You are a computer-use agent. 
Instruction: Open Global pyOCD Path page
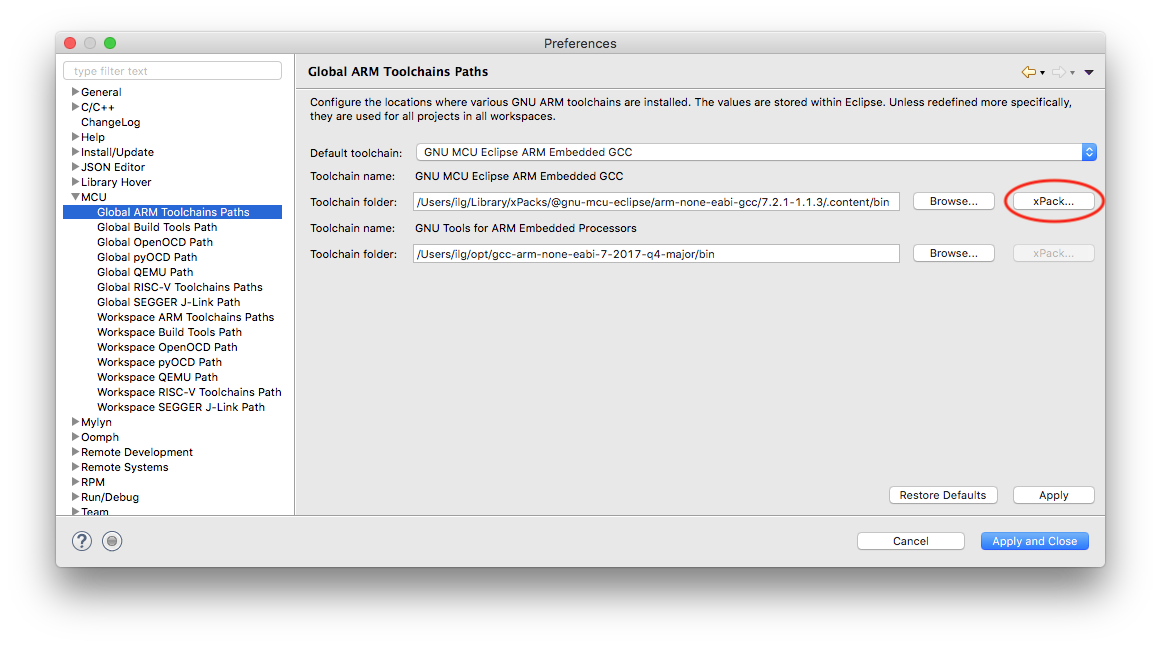[x=147, y=257]
